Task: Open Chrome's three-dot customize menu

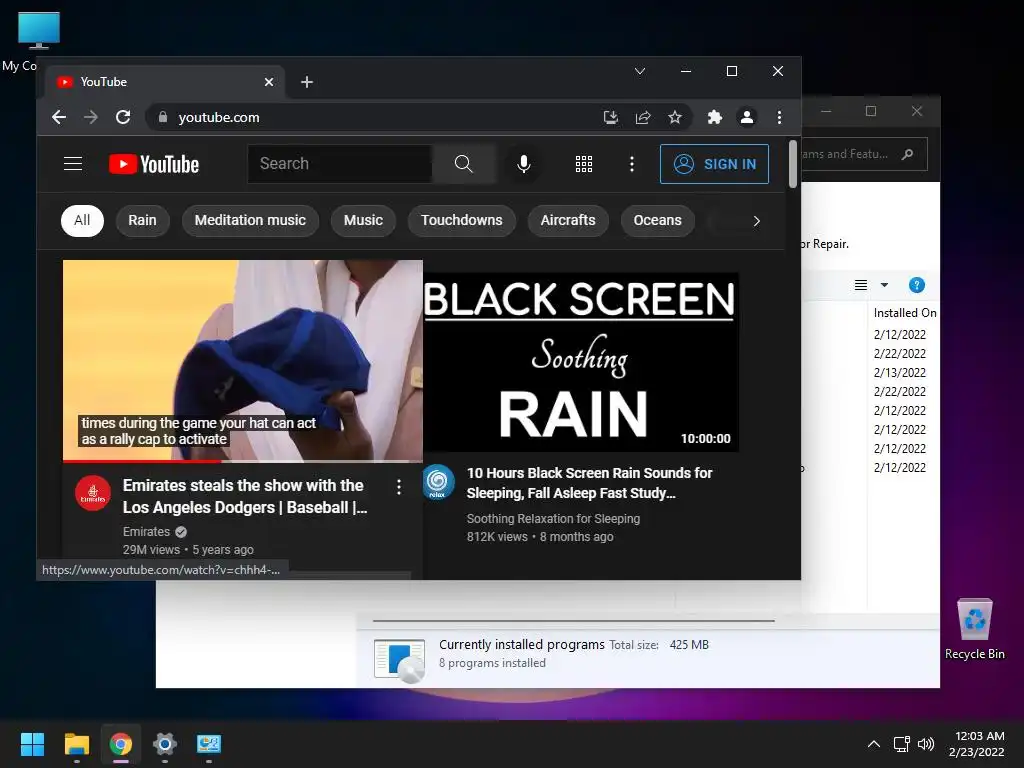Action: (x=779, y=117)
